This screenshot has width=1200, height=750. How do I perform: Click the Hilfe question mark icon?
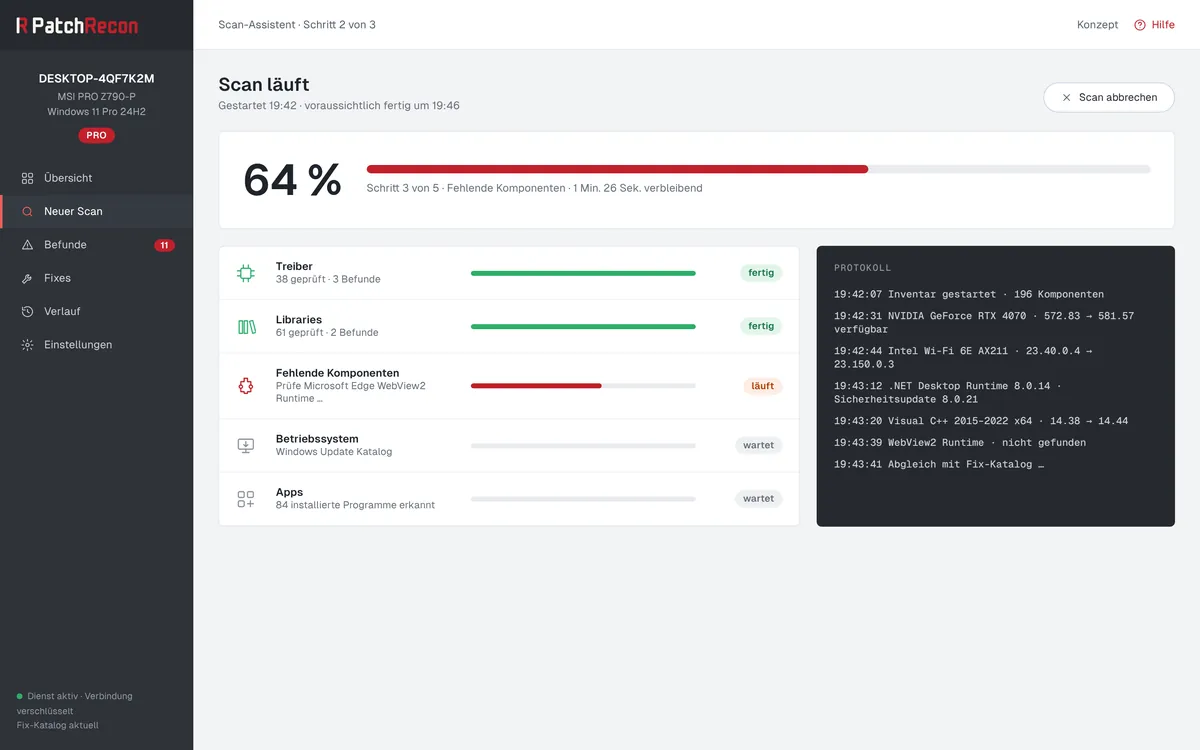tap(1139, 25)
